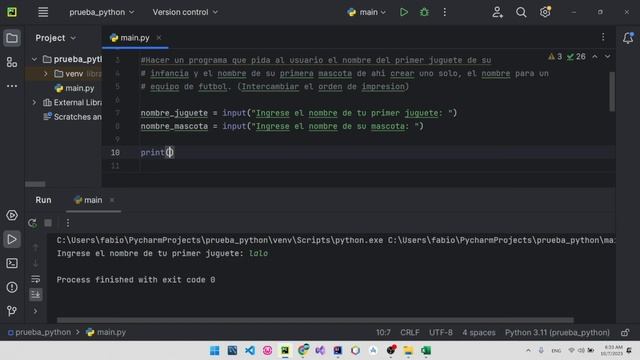
Task: Open IDE settings gear
Action: click(545, 12)
